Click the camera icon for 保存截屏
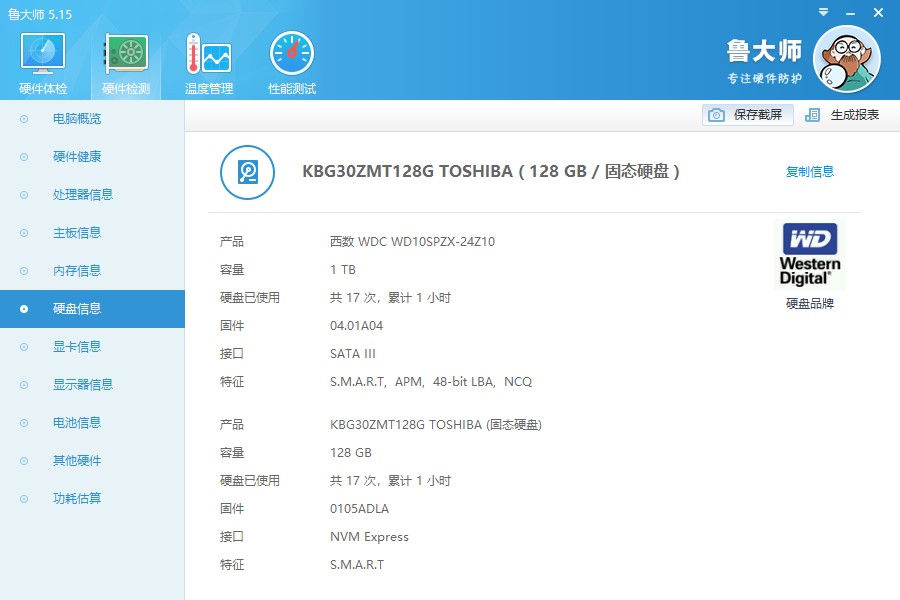 716,115
